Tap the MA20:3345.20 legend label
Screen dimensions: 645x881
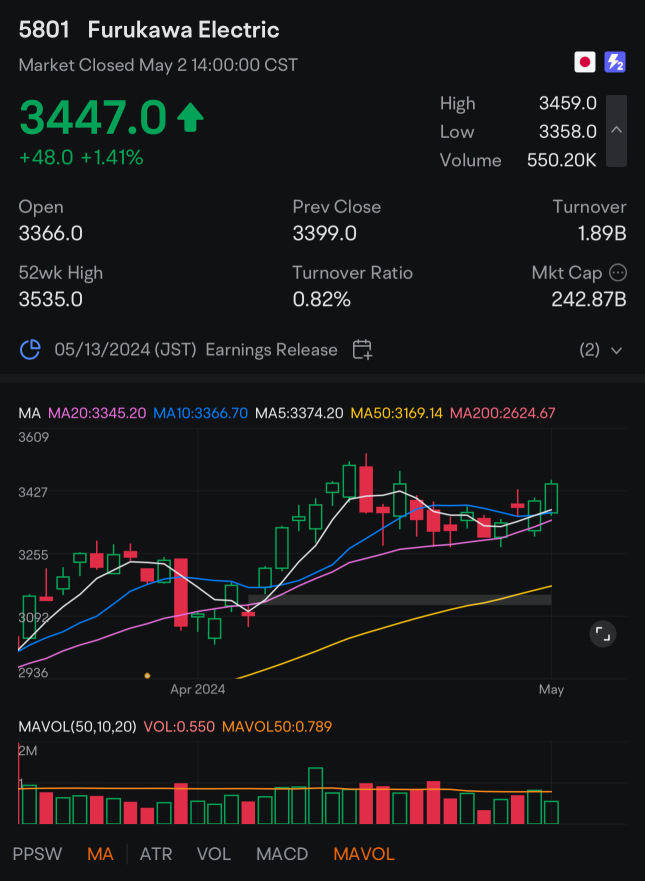[97, 414]
